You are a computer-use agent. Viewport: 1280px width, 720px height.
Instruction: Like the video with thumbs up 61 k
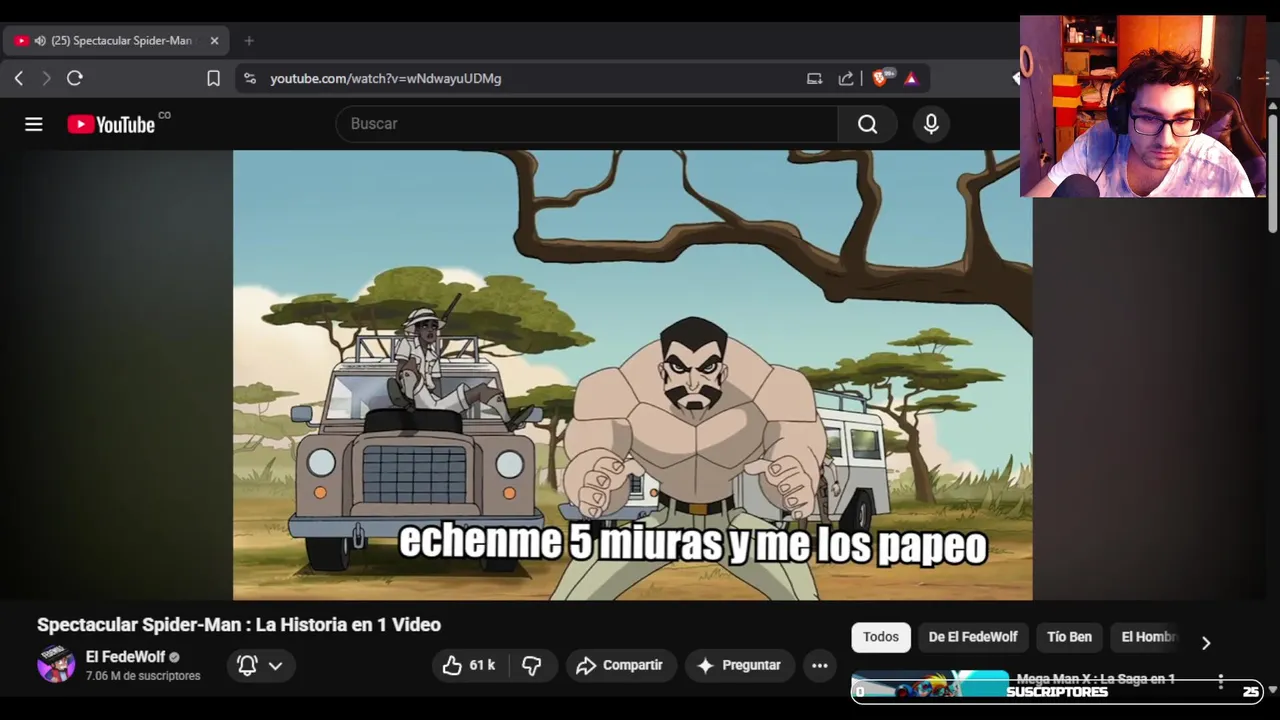coord(470,665)
